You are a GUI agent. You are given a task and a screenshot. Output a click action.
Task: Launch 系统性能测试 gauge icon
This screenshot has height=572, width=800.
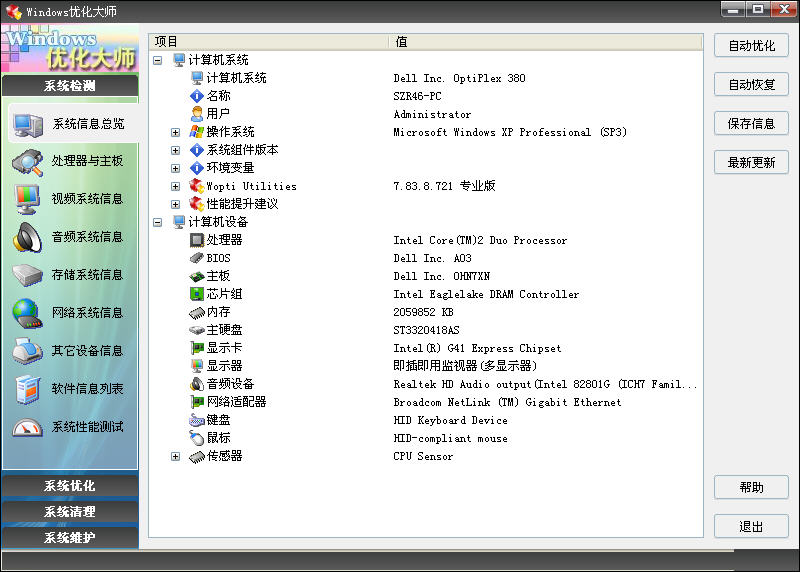[x=27, y=427]
